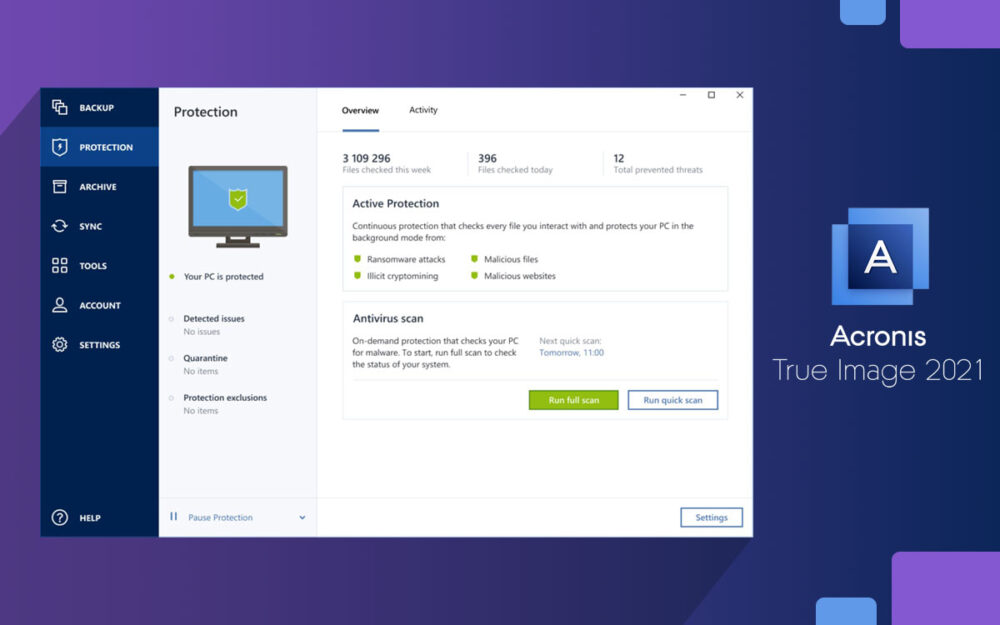Image resolution: width=1000 pixels, height=625 pixels.
Task: Open the Account person icon
Action: pos(60,305)
